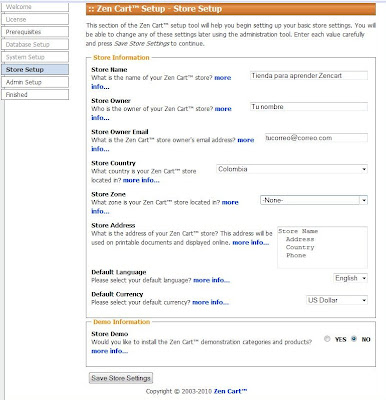This screenshot has width=386, height=400.
Task: Open the Welcome step in sidebar
Action: coord(35,7)
